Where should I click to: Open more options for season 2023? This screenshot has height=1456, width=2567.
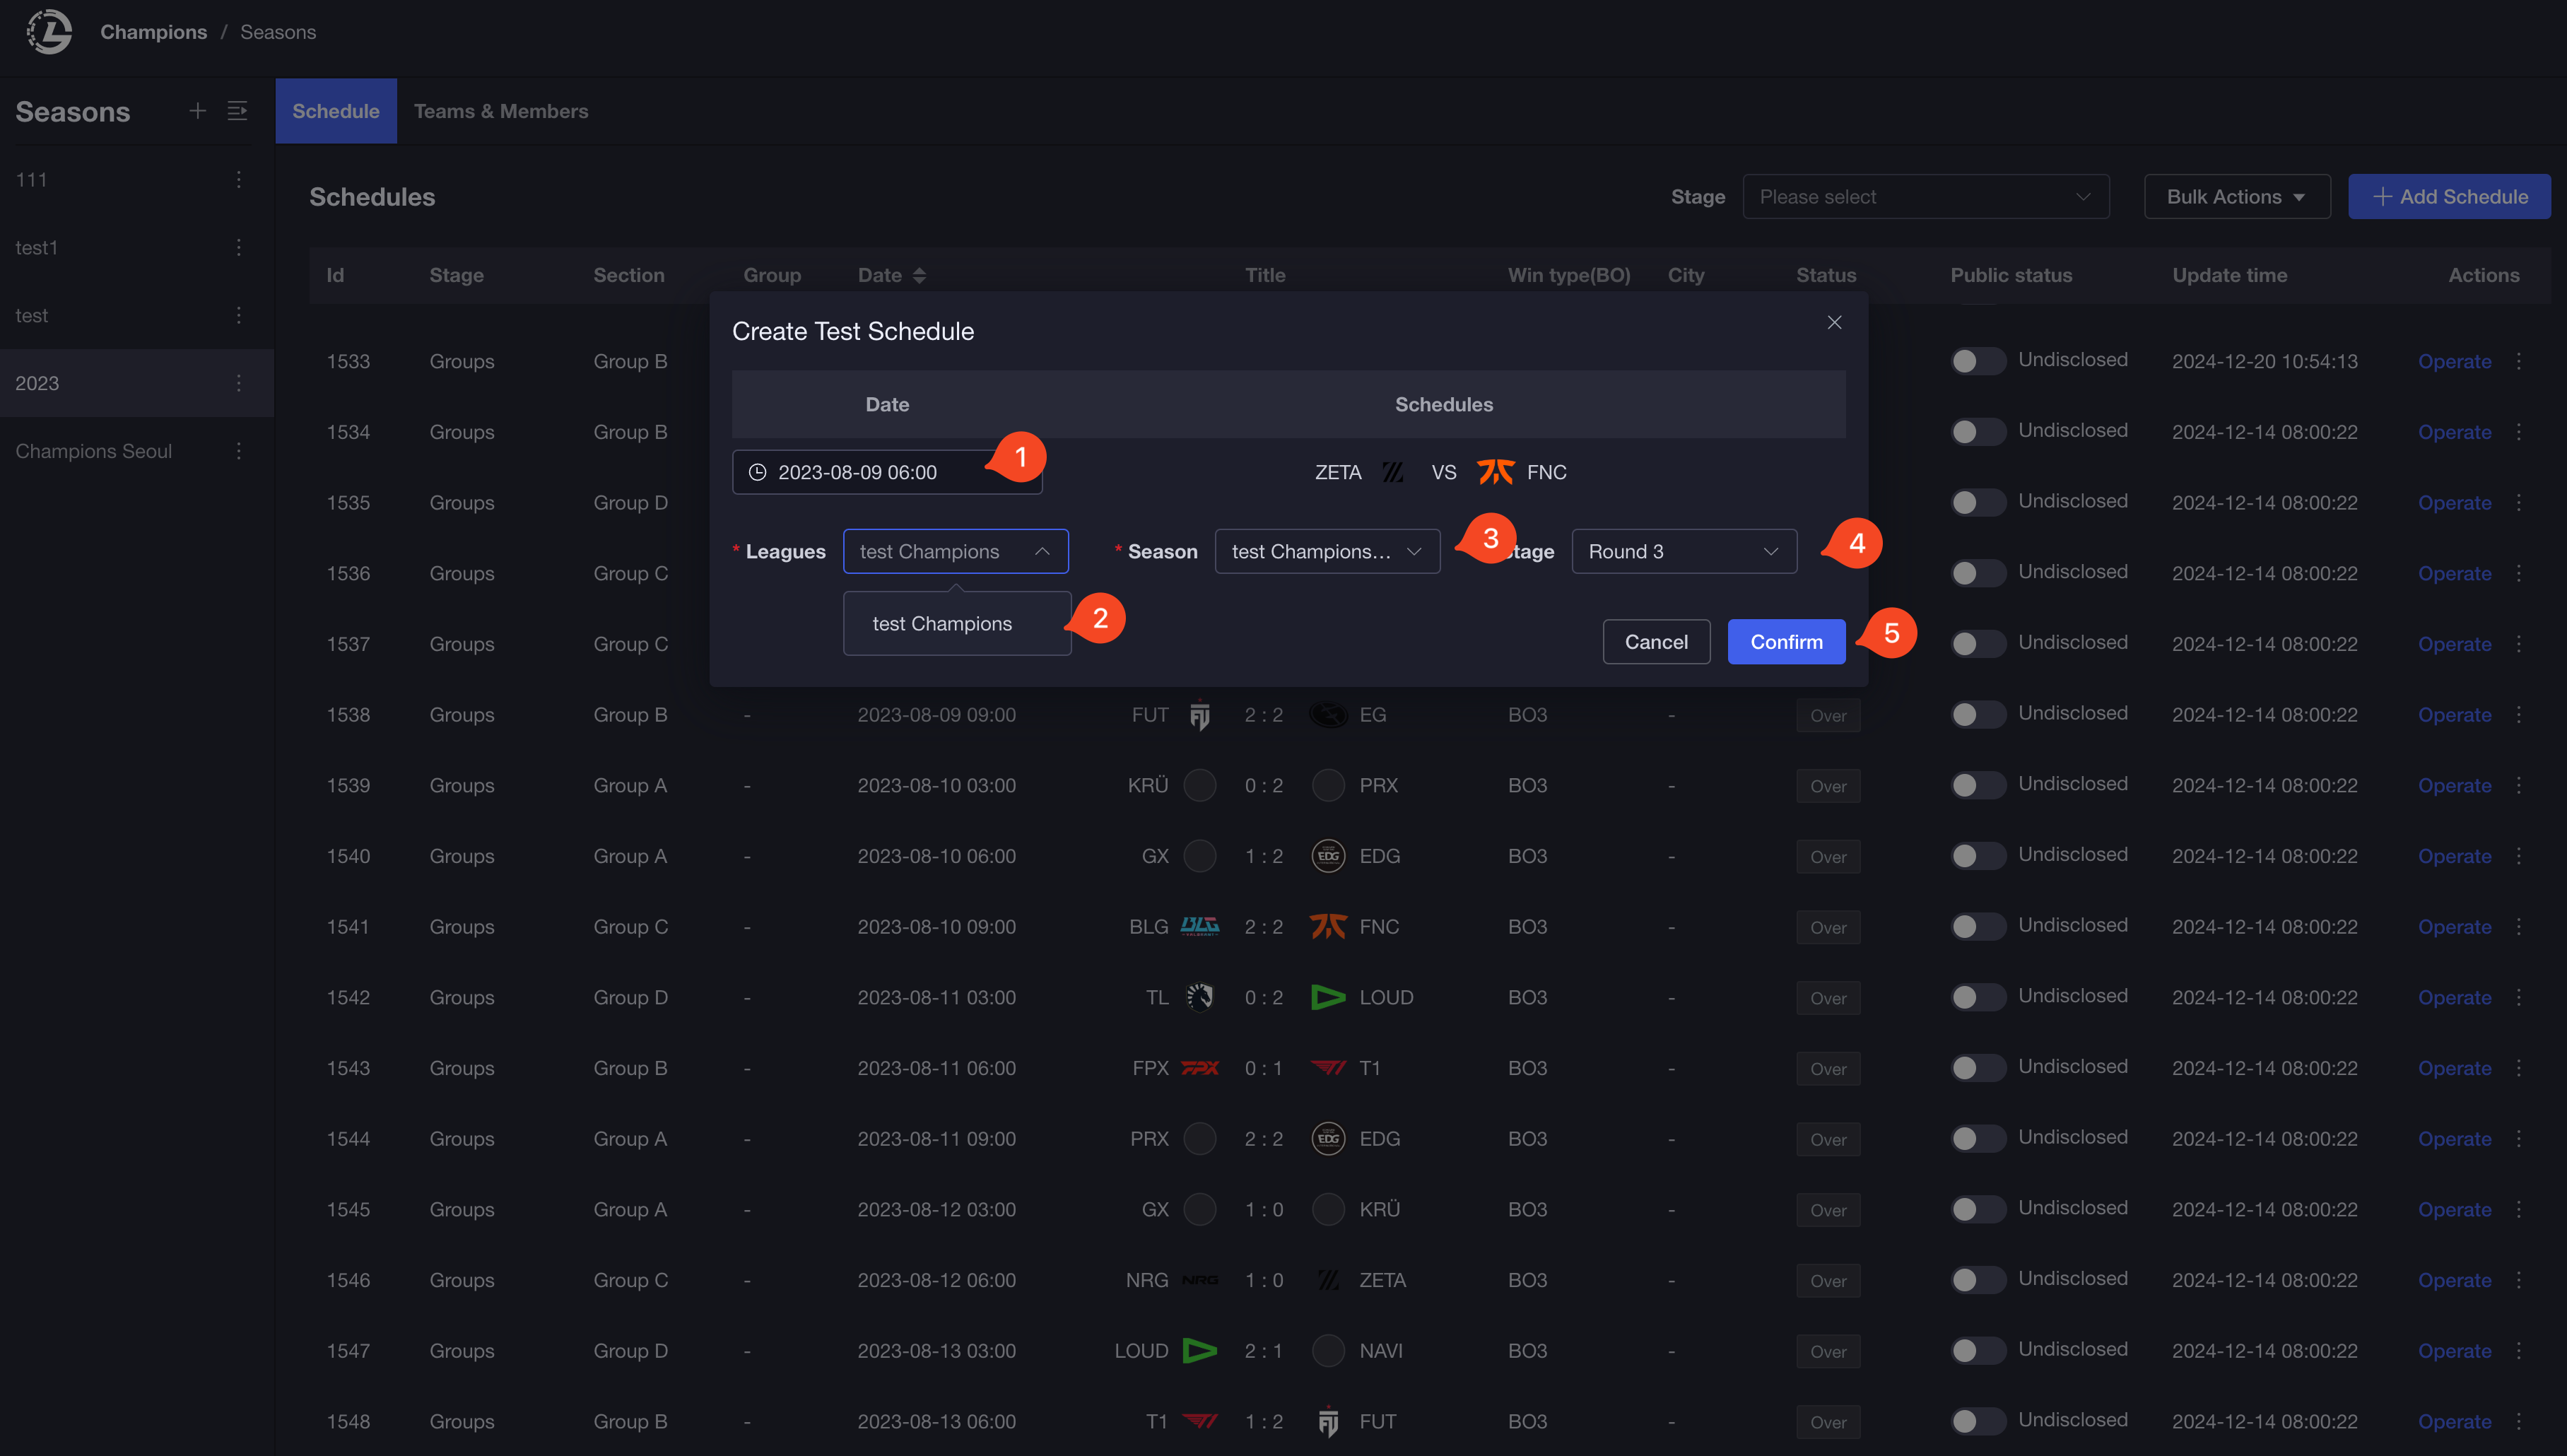[238, 383]
